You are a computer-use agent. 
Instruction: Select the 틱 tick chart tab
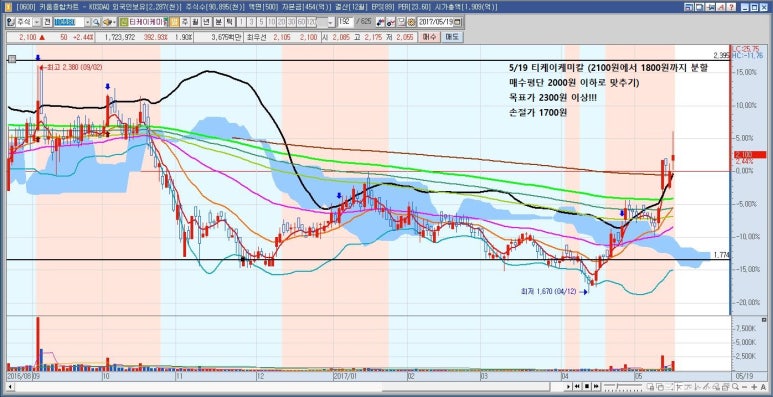click(x=228, y=23)
